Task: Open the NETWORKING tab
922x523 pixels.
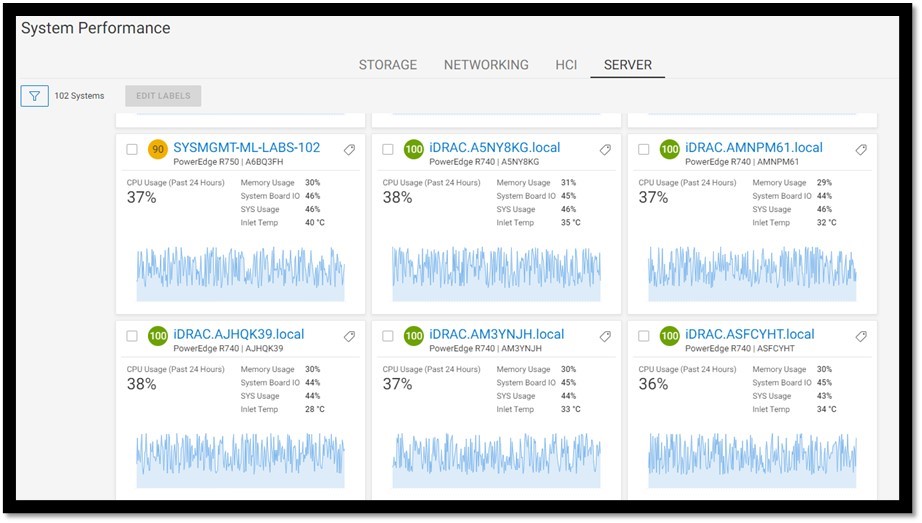Action: point(486,65)
